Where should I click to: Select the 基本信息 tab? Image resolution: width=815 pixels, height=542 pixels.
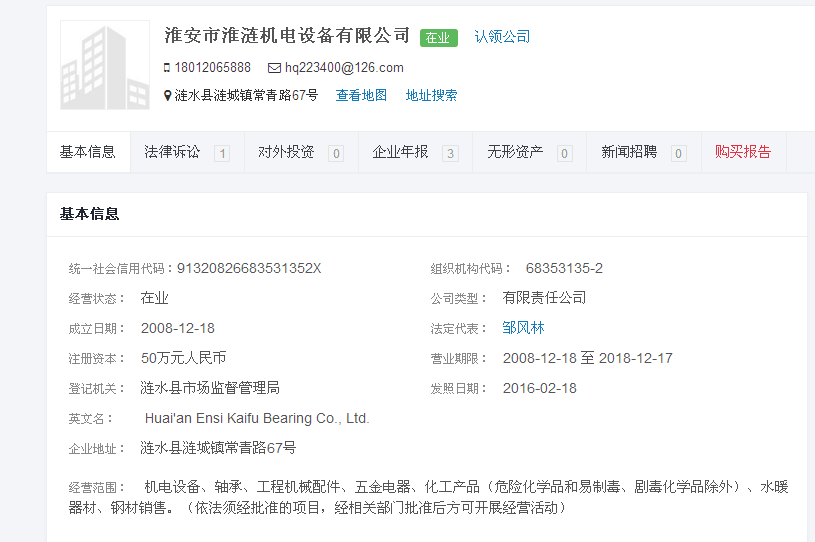tap(88, 152)
